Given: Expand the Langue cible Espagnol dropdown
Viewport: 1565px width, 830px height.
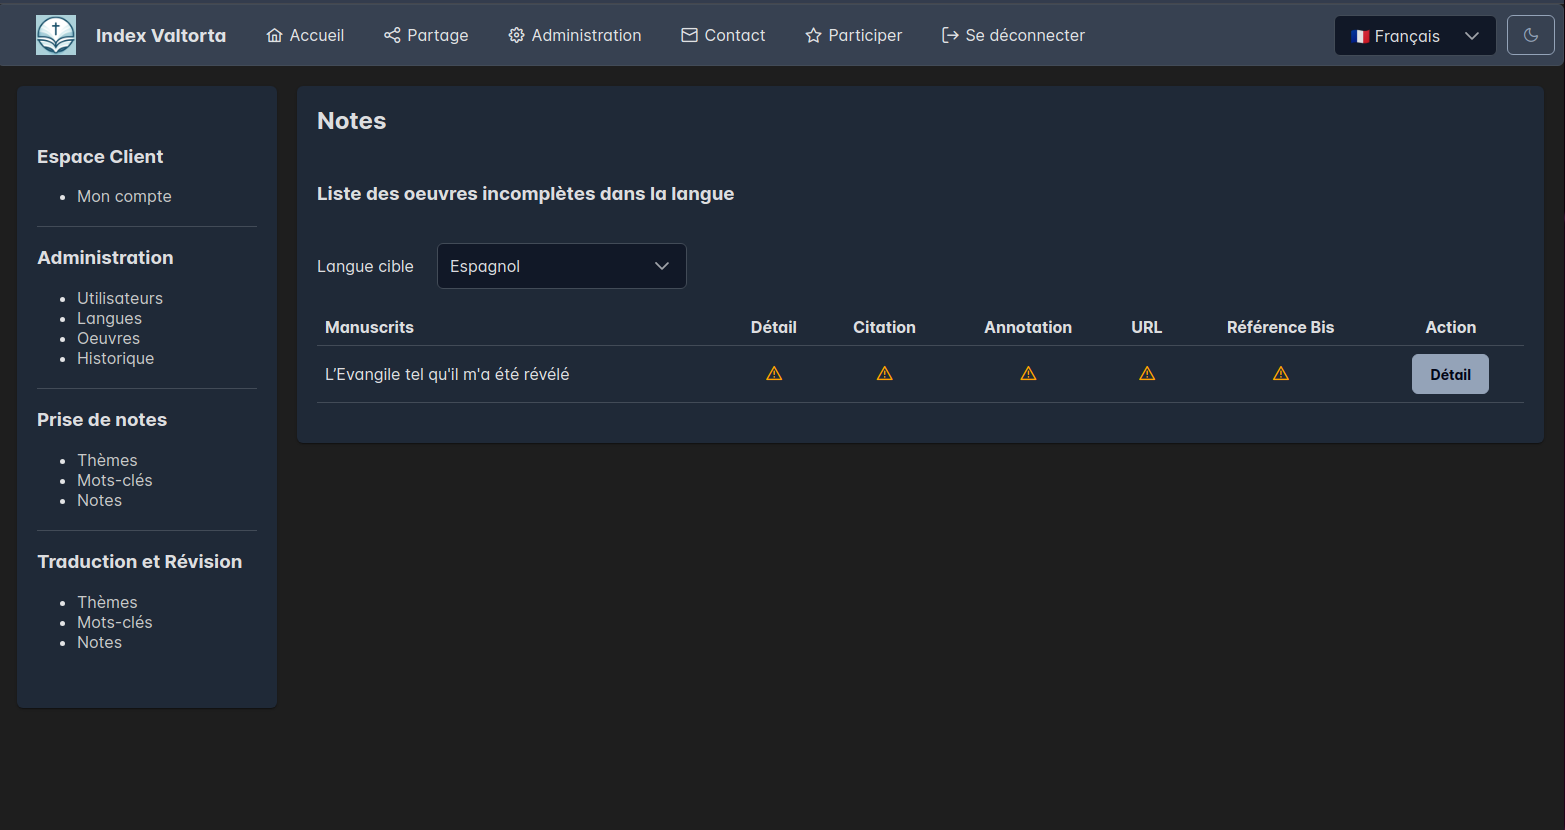Looking at the screenshot, I should [x=561, y=266].
